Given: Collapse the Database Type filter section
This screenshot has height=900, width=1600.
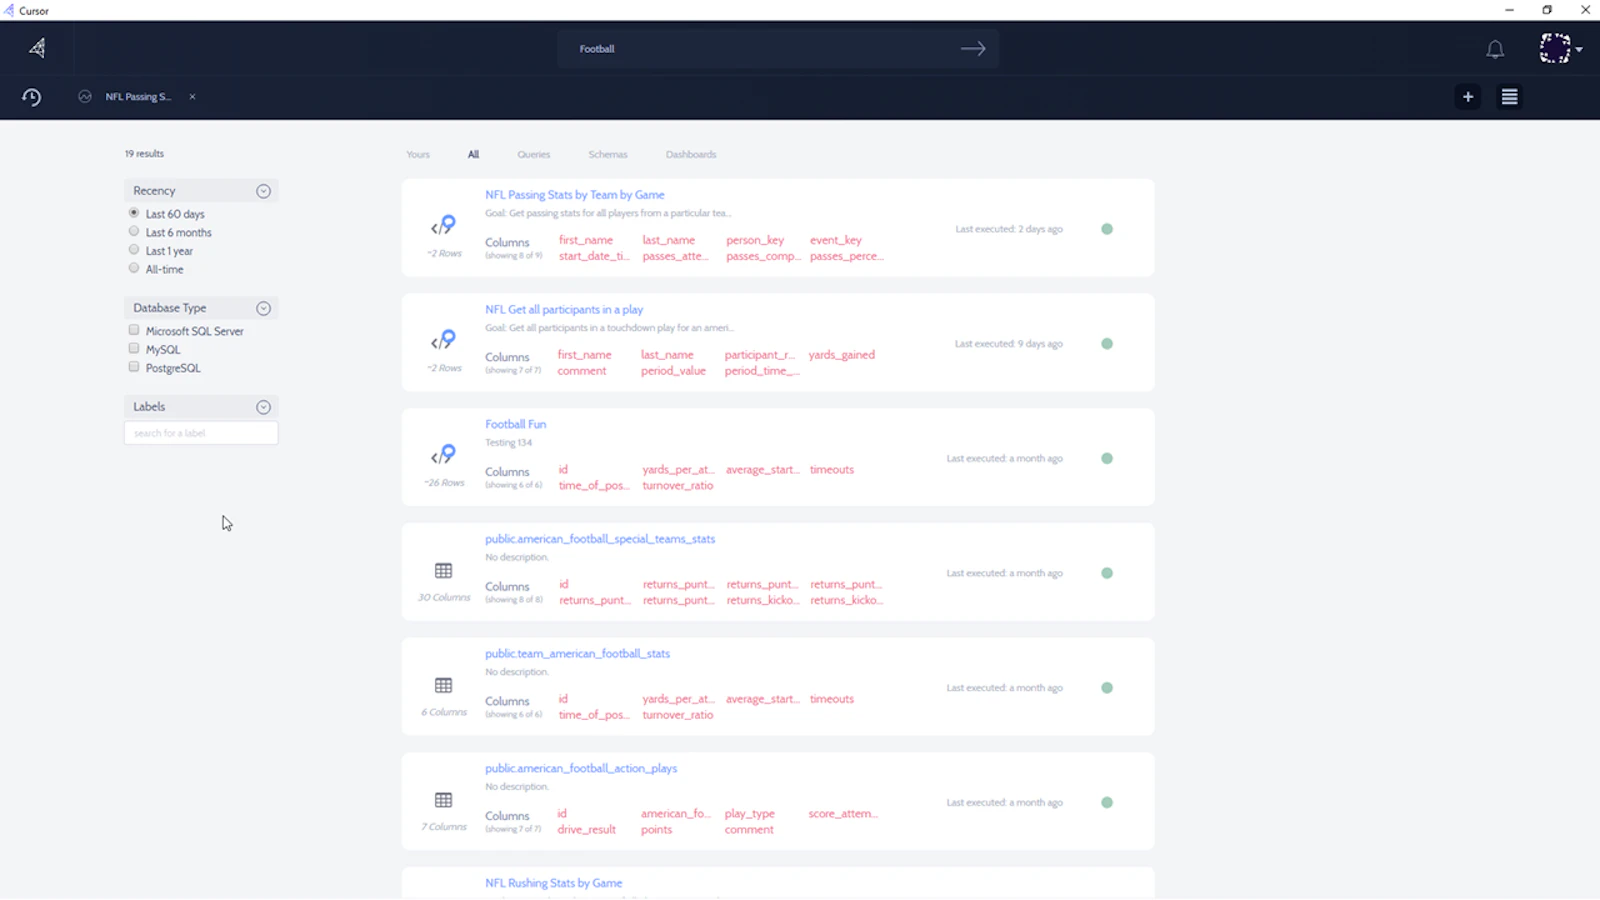Looking at the screenshot, I should pyautogui.click(x=263, y=308).
